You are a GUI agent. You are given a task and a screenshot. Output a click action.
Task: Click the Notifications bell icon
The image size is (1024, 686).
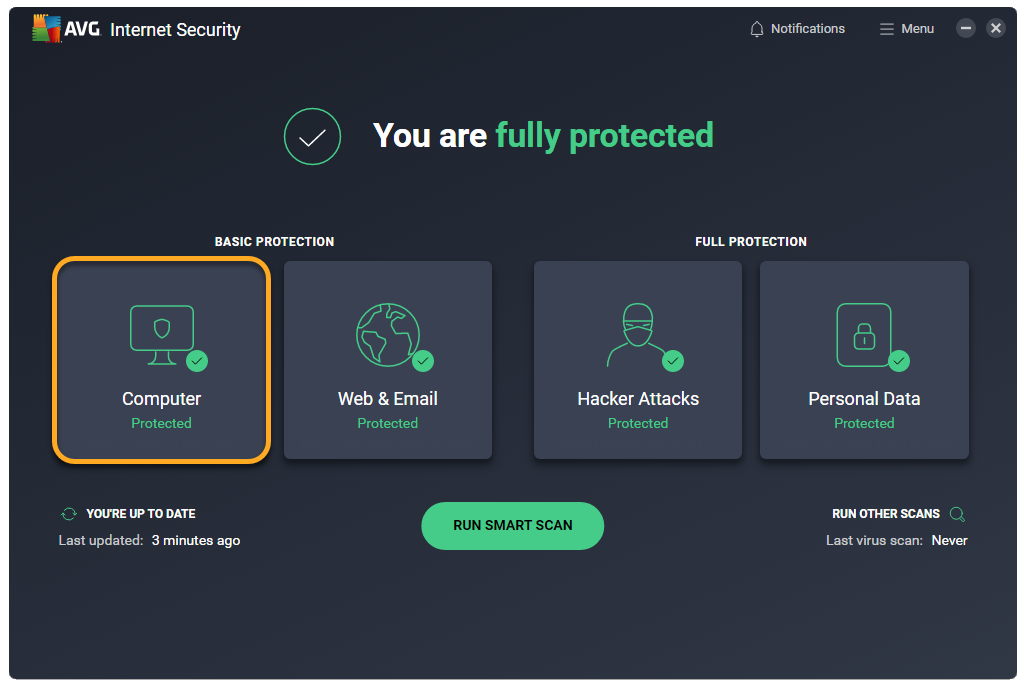(757, 29)
